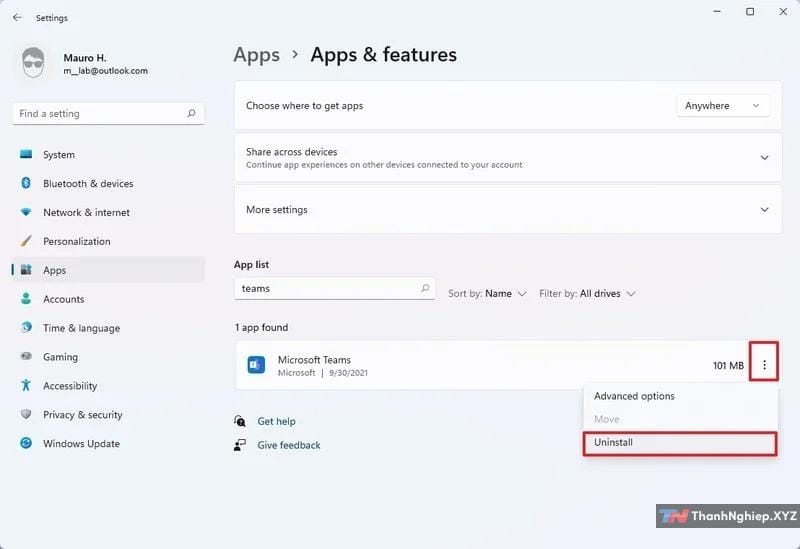This screenshot has height=549, width=800.
Task: Click the Bluetooth & devices icon
Action: (x=26, y=183)
